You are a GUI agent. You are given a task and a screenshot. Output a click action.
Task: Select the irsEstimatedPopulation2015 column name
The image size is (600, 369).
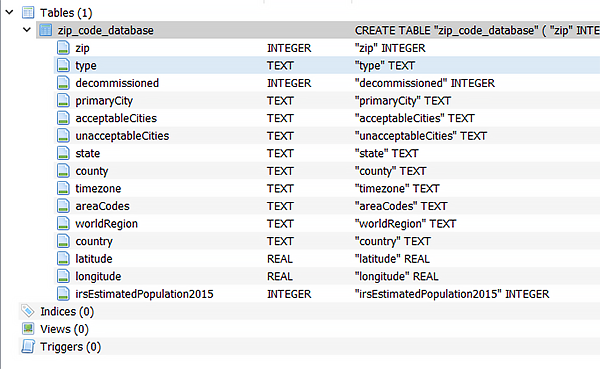point(144,294)
